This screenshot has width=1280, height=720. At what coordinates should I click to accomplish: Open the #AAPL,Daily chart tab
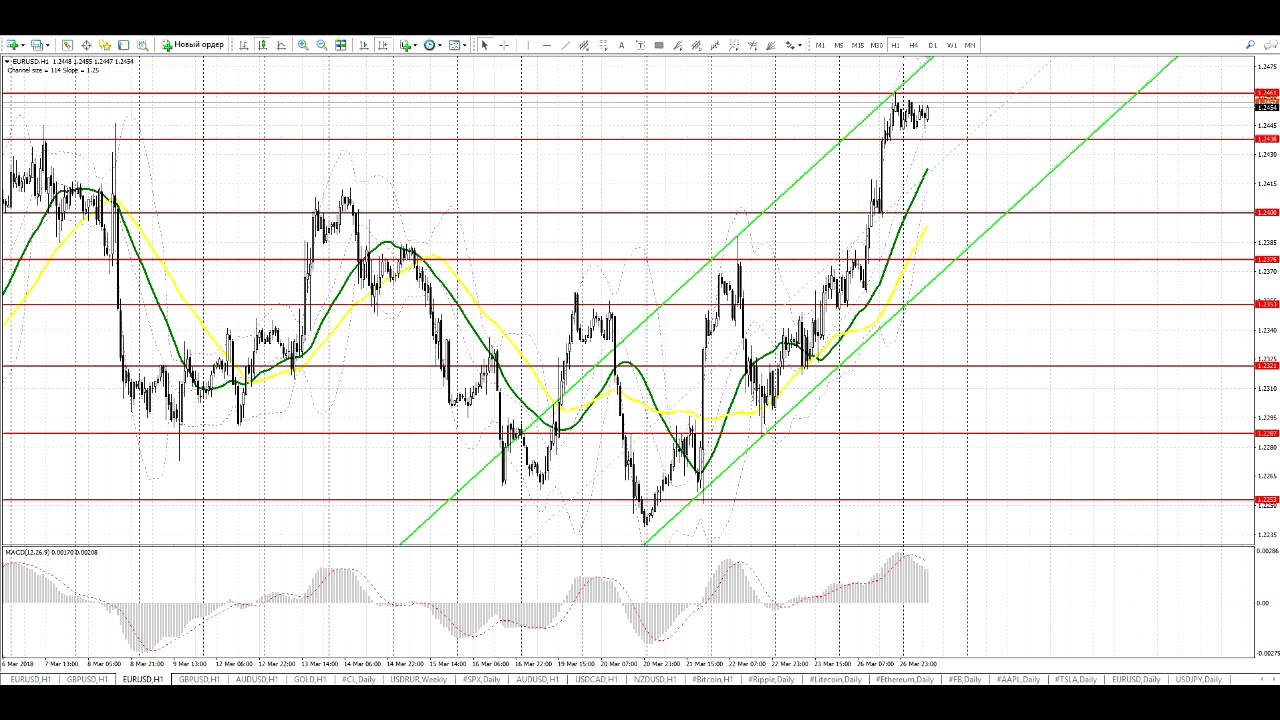[1018, 679]
